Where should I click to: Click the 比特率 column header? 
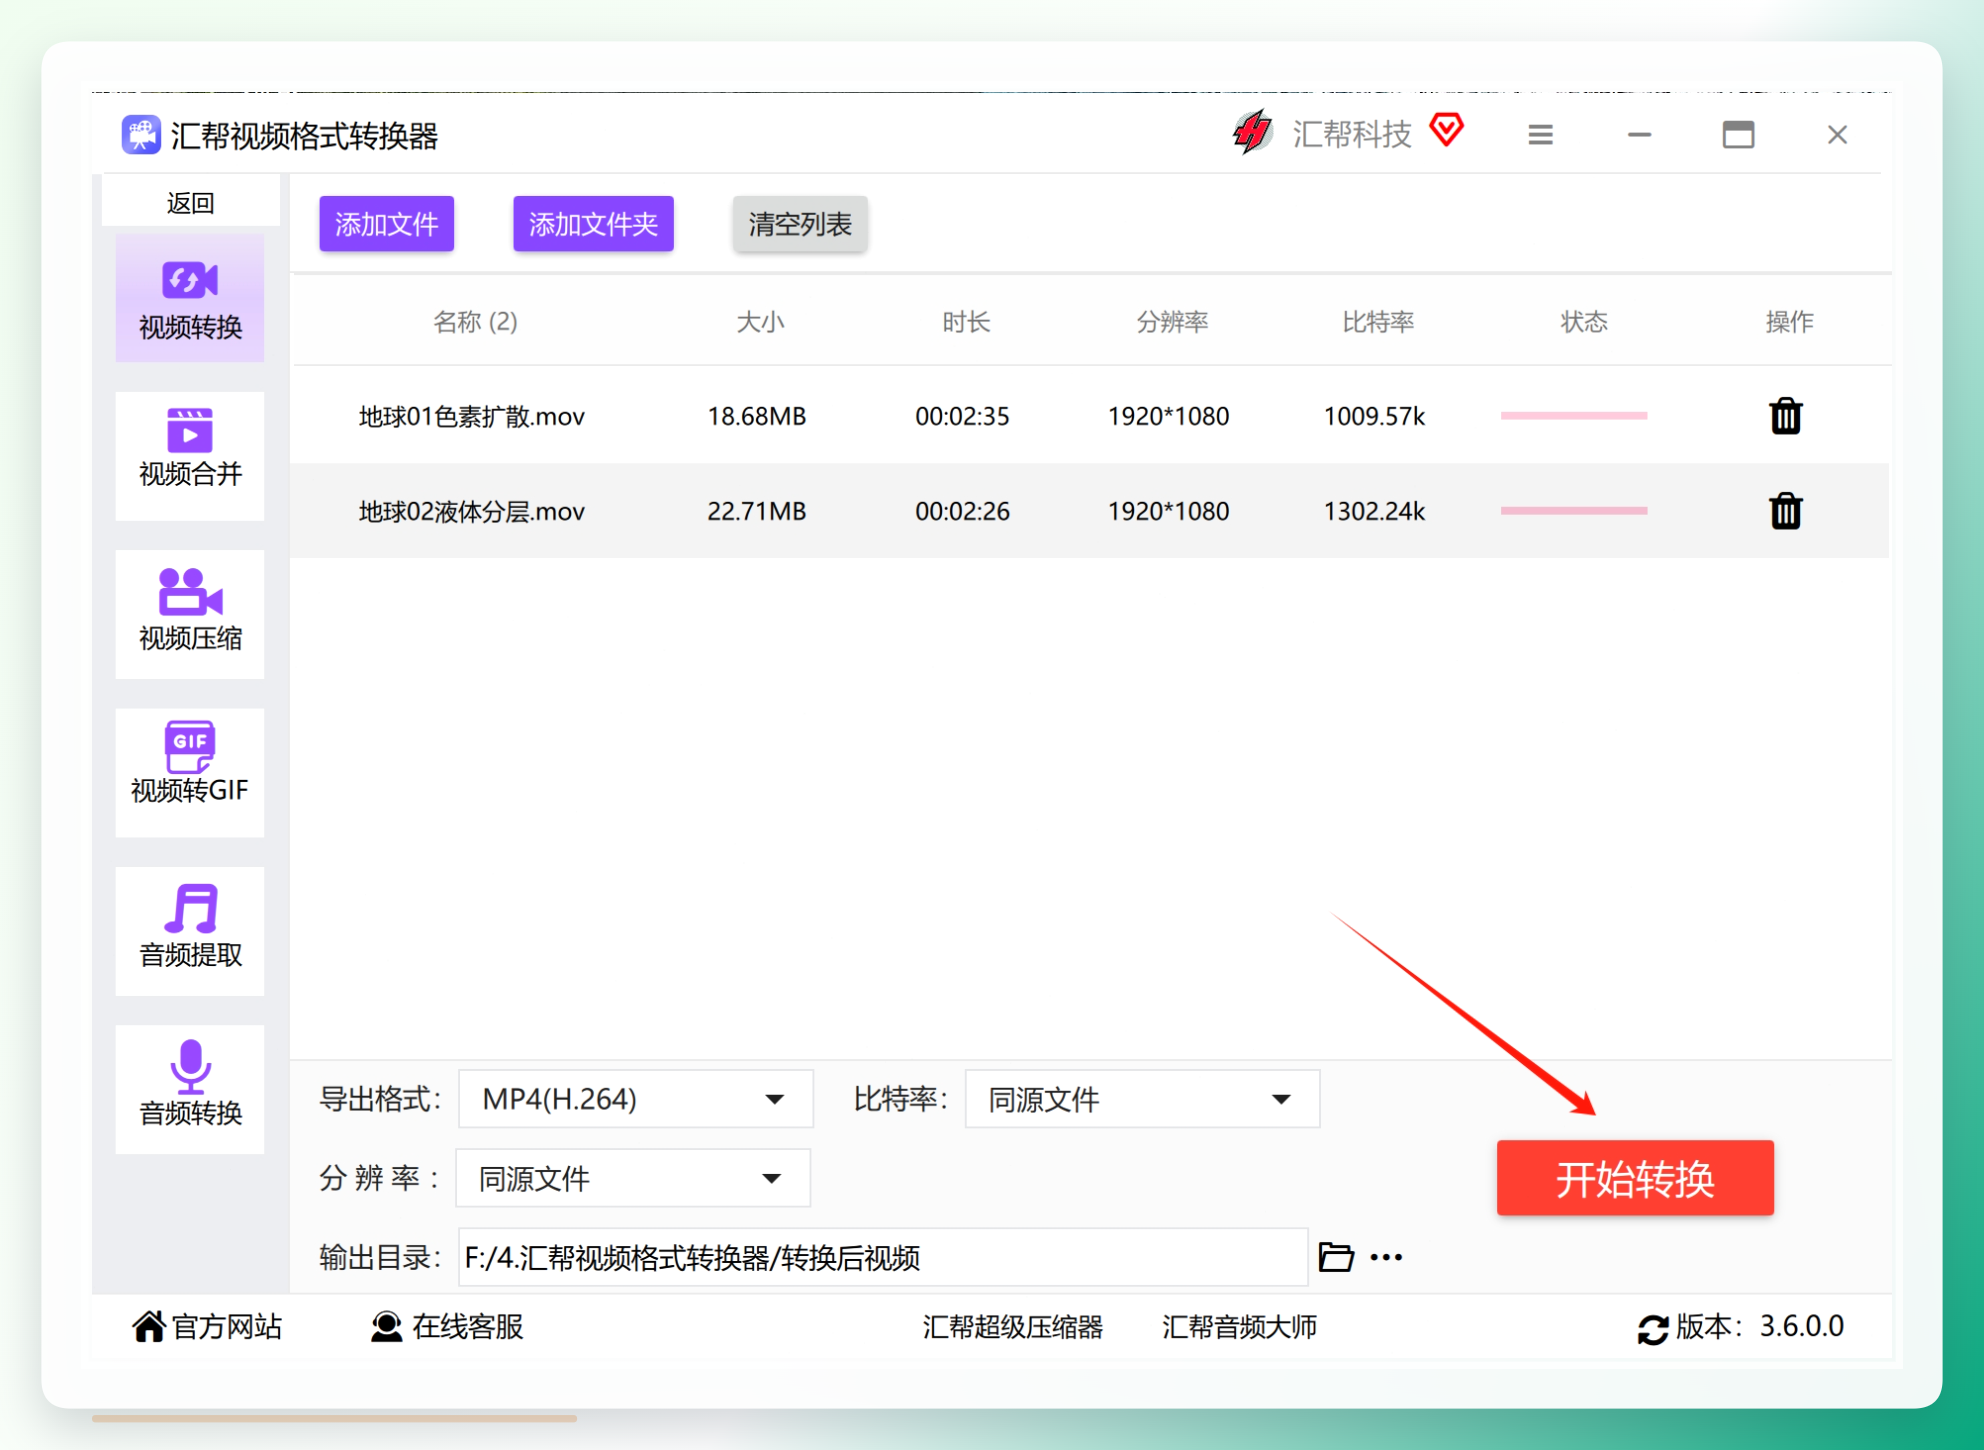click(x=1378, y=322)
